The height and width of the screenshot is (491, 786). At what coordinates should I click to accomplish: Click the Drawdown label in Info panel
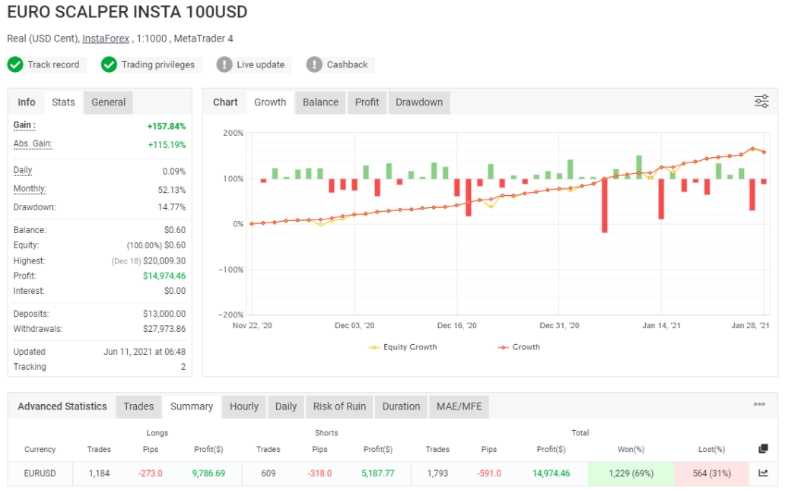tap(34, 207)
